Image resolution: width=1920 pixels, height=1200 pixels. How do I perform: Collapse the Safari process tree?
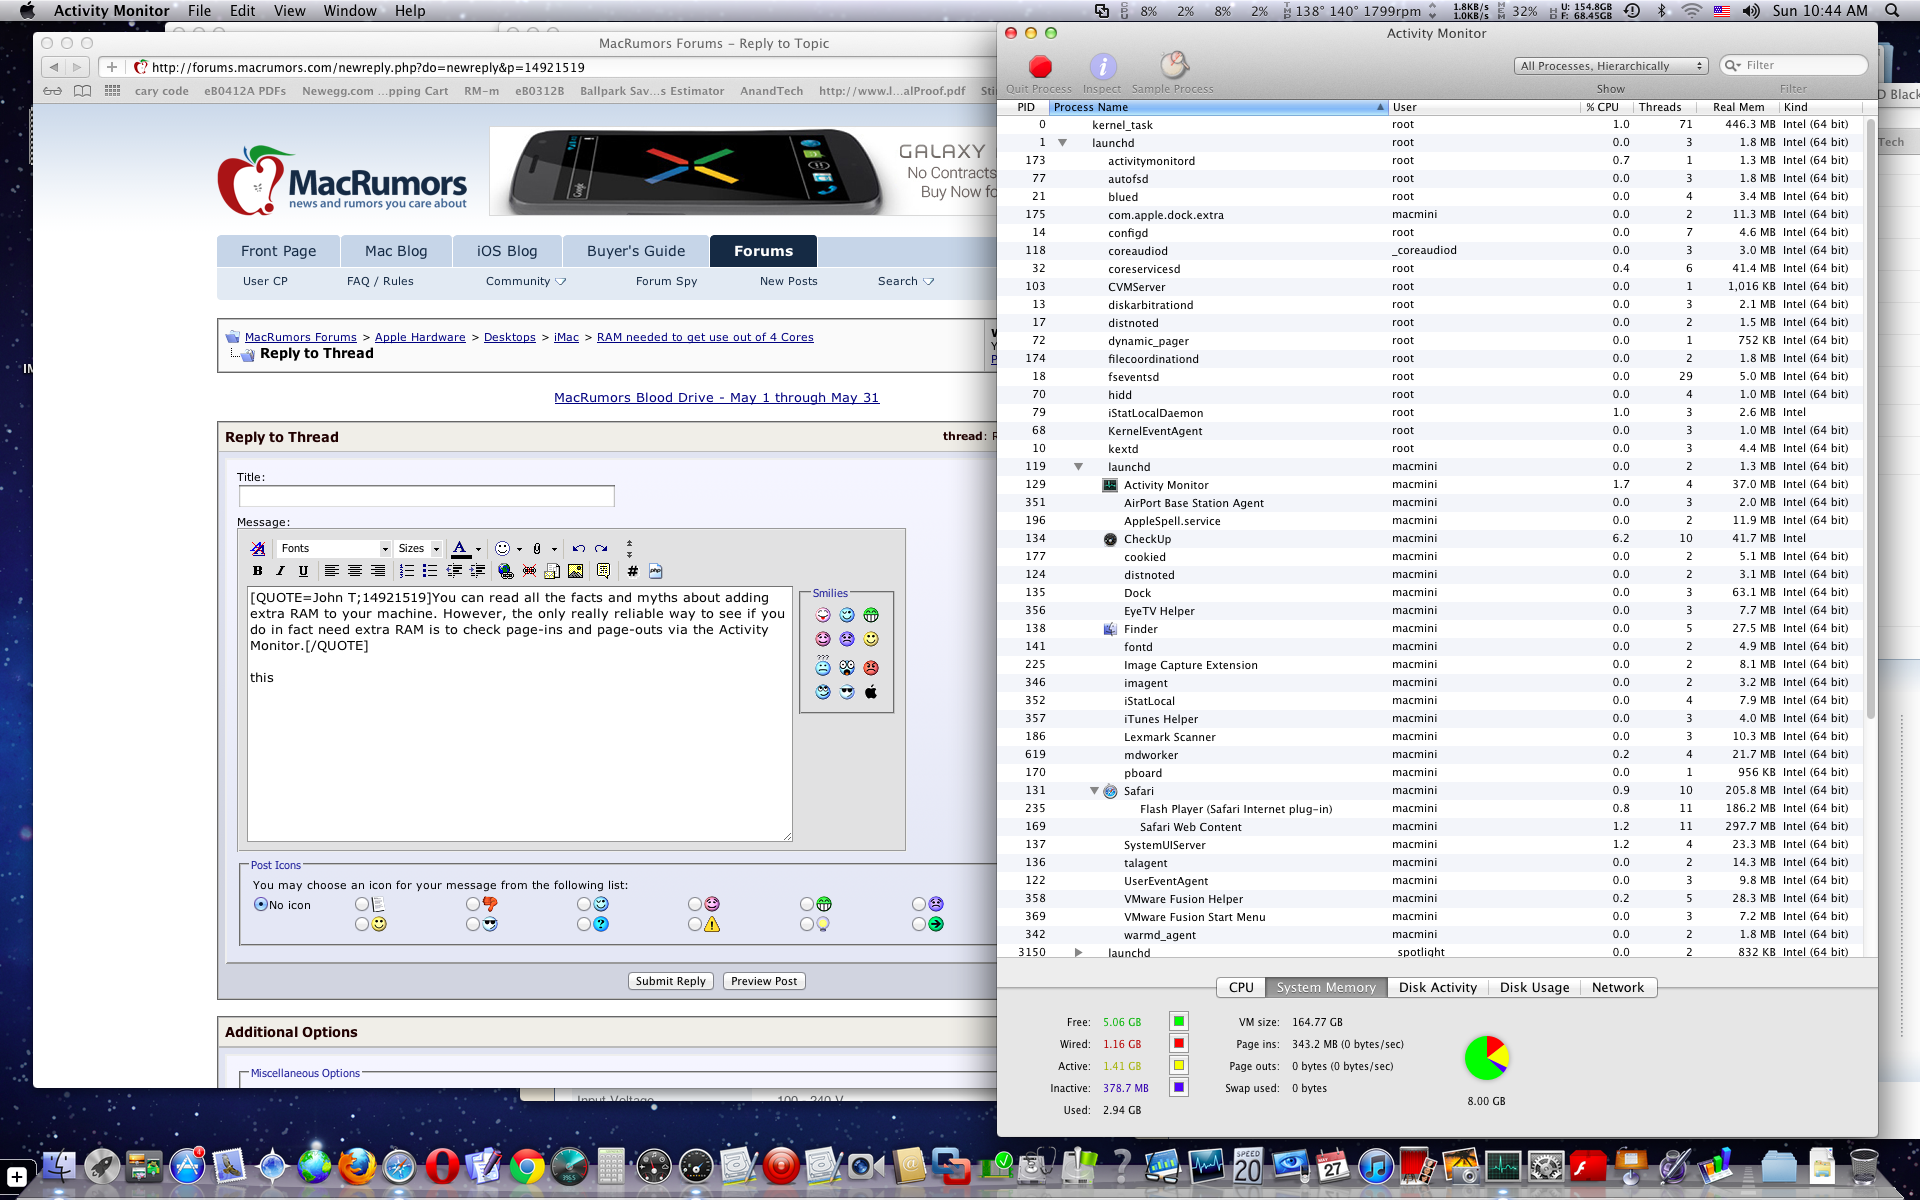[1094, 791]
